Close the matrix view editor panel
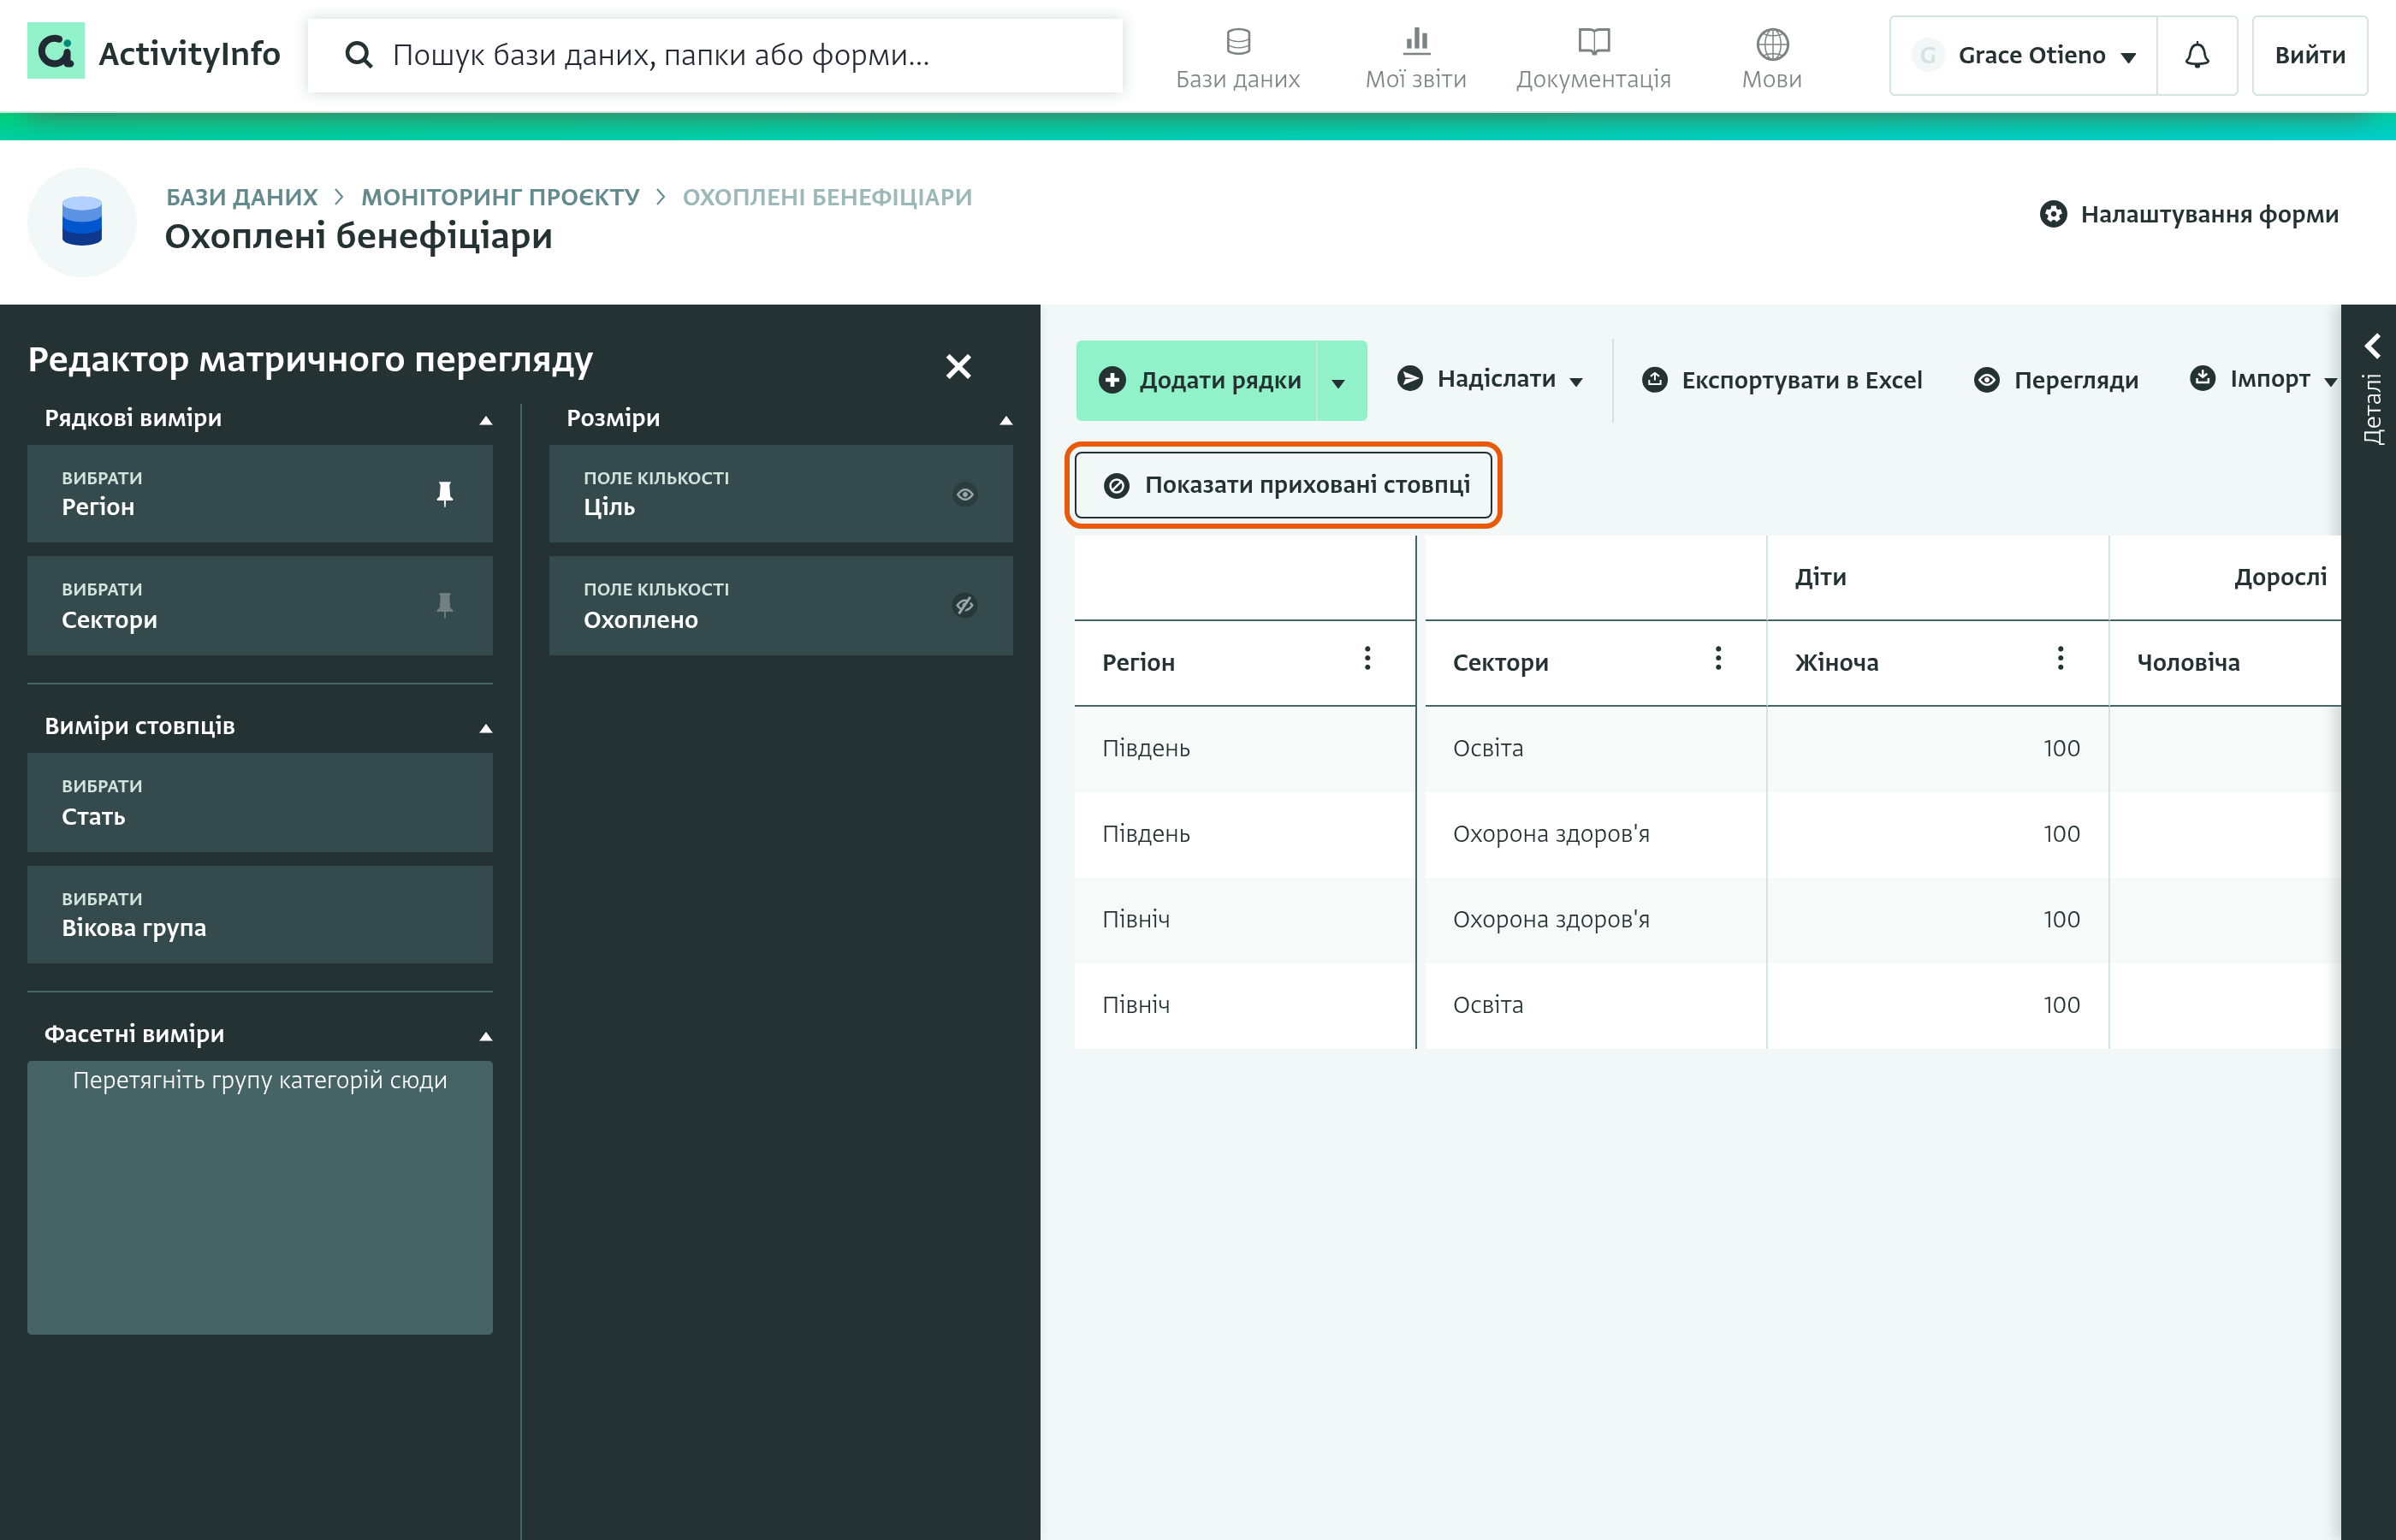Image resolution: width=2396 pixels, height=1540 pixels. [958, 367]
